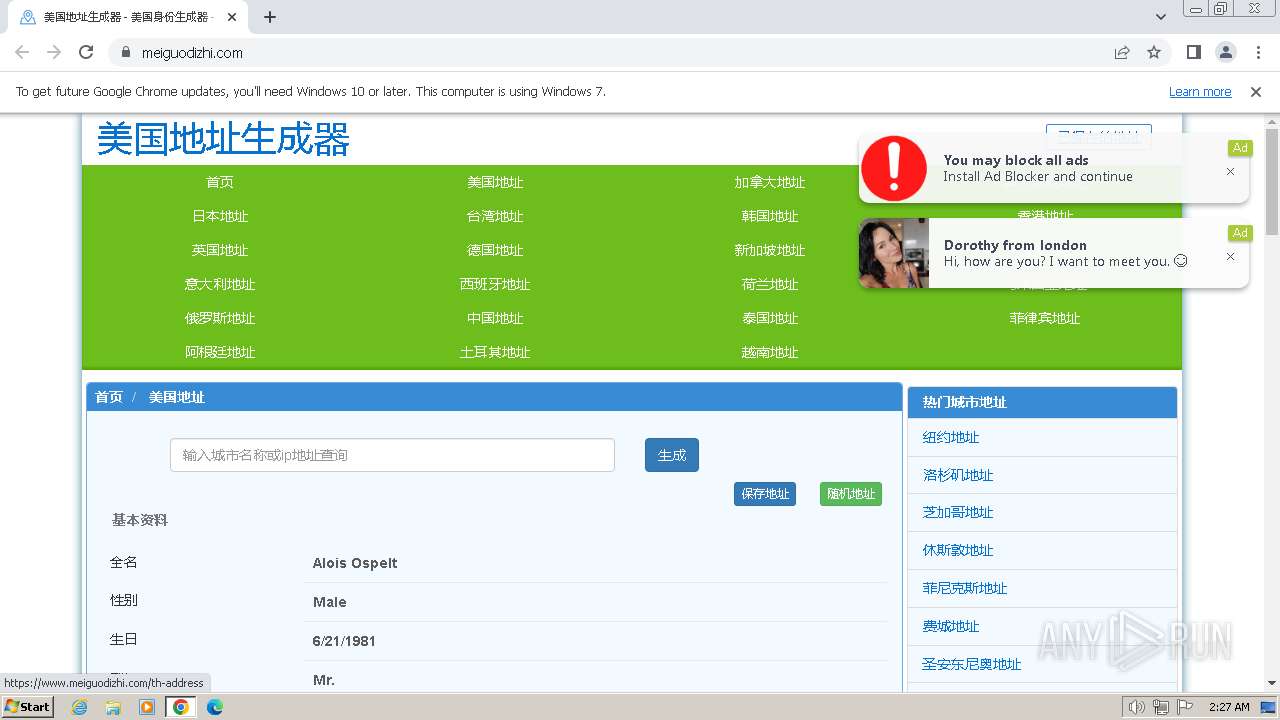Click 首页 breadcrumb link
The image size is (1280, 720).
click(109, 397)
